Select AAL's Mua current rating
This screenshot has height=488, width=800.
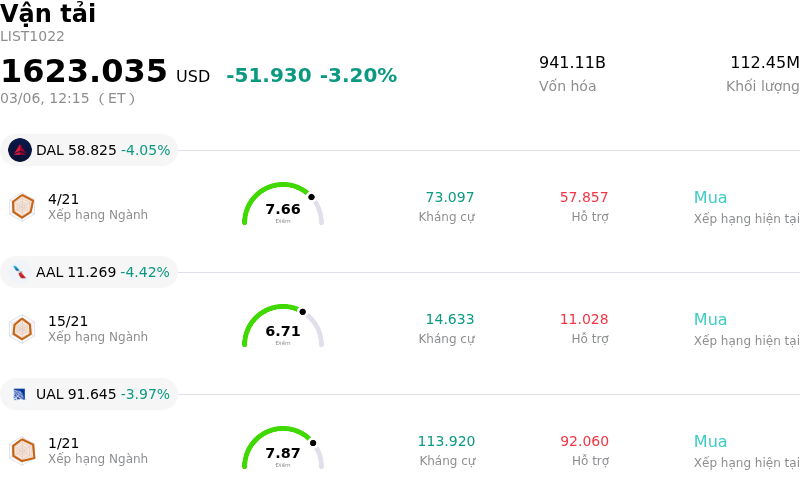(710, 320)
